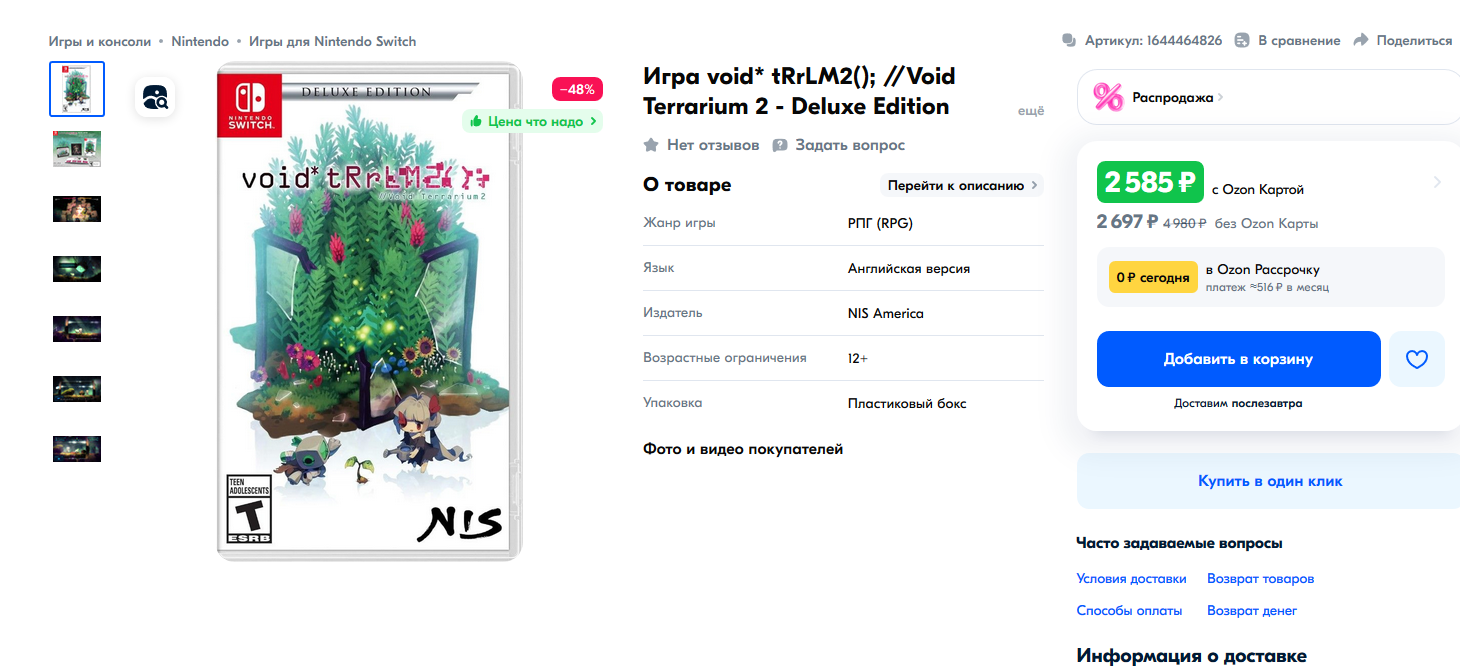
Task: Open the Условия доставки link
Action: (1131, 579)
